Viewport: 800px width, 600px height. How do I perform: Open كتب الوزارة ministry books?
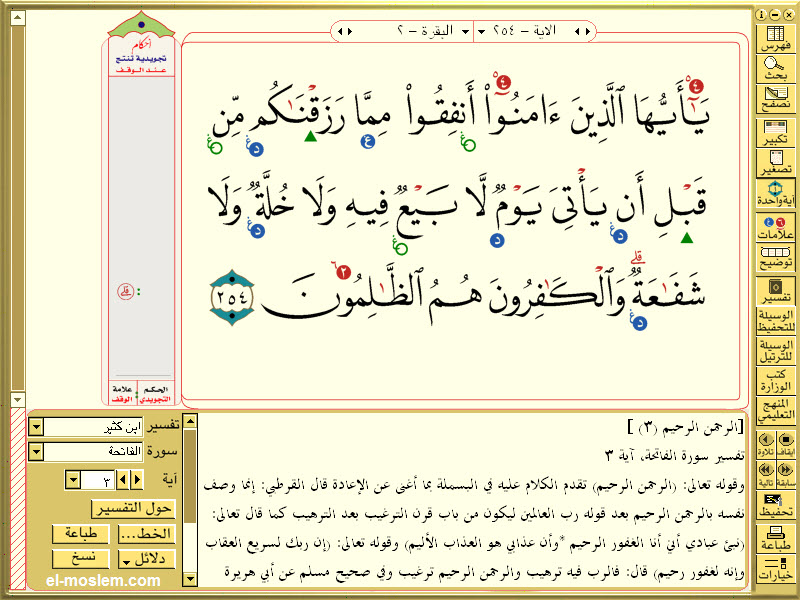pos(775,381)
